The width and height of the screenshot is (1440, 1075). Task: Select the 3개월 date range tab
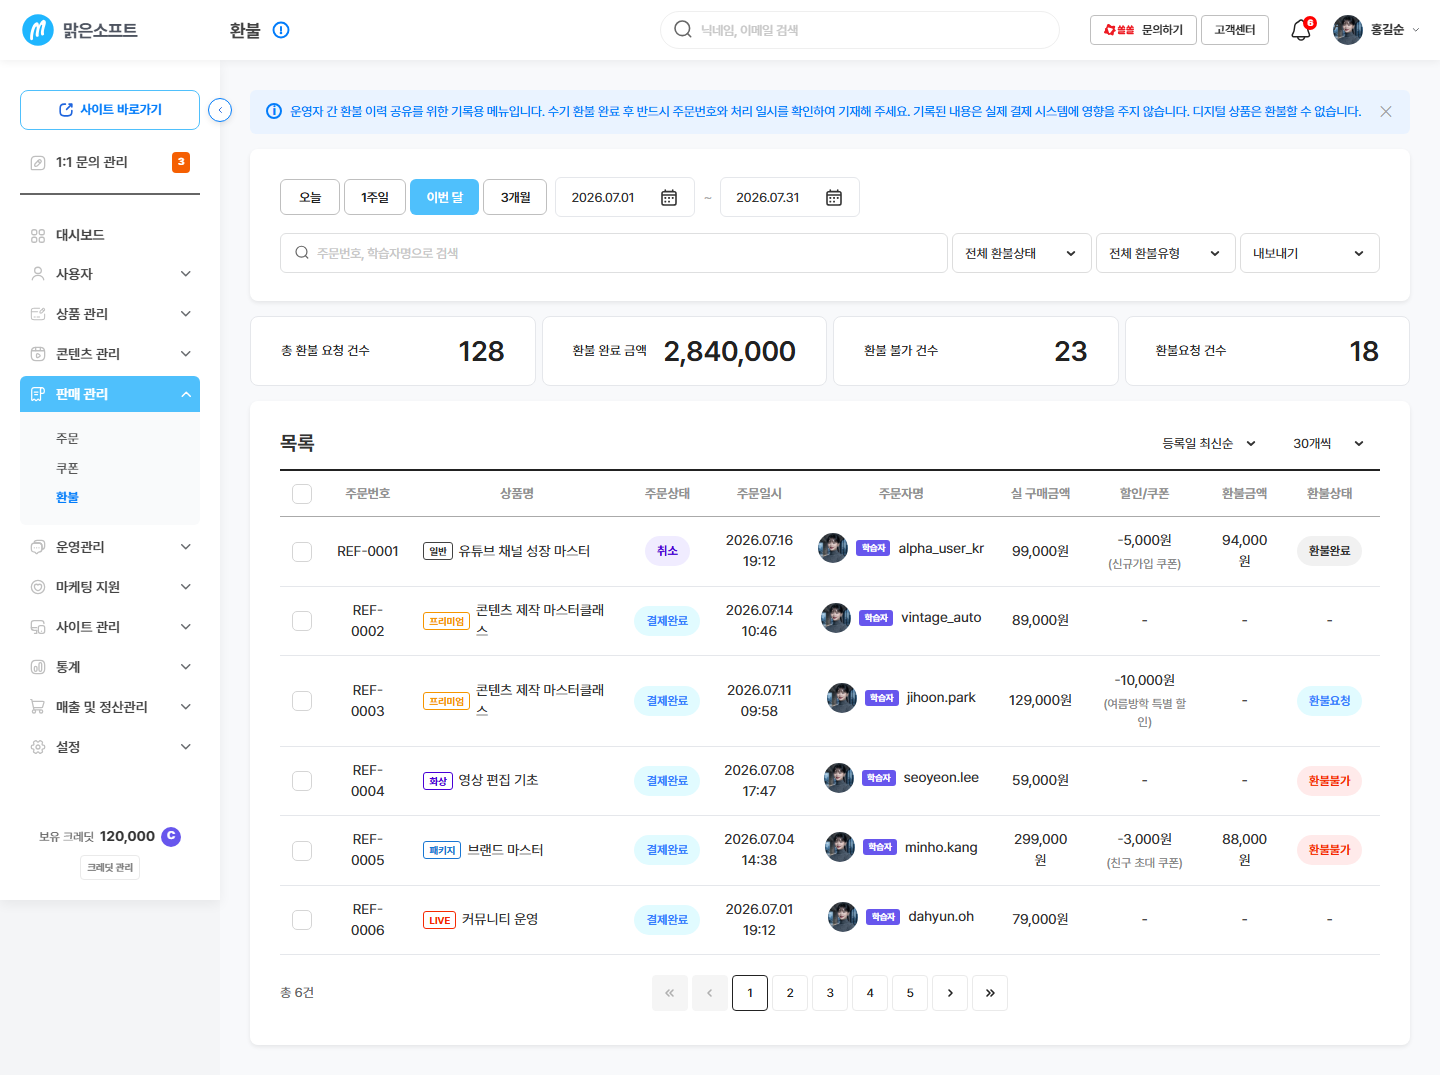[516, 198]
